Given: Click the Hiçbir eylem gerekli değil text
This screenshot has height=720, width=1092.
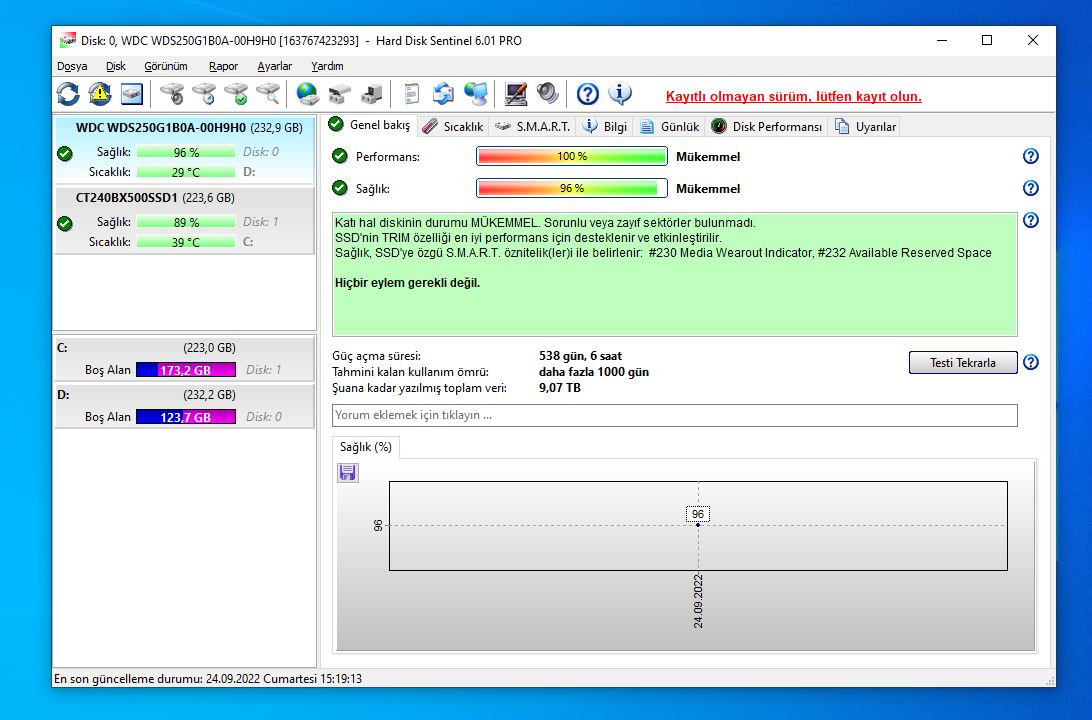Looking at the screenshot, I should 407,283.
